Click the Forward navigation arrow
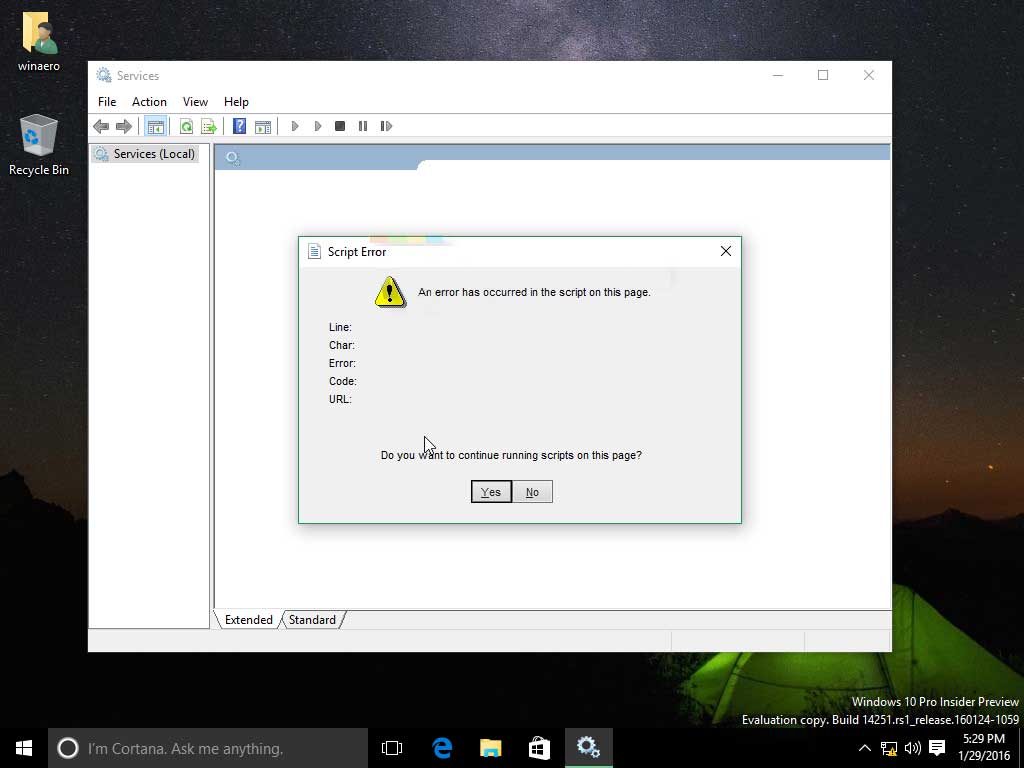The width and height of the screenshot is (1024, 768). tap(122, 126)
